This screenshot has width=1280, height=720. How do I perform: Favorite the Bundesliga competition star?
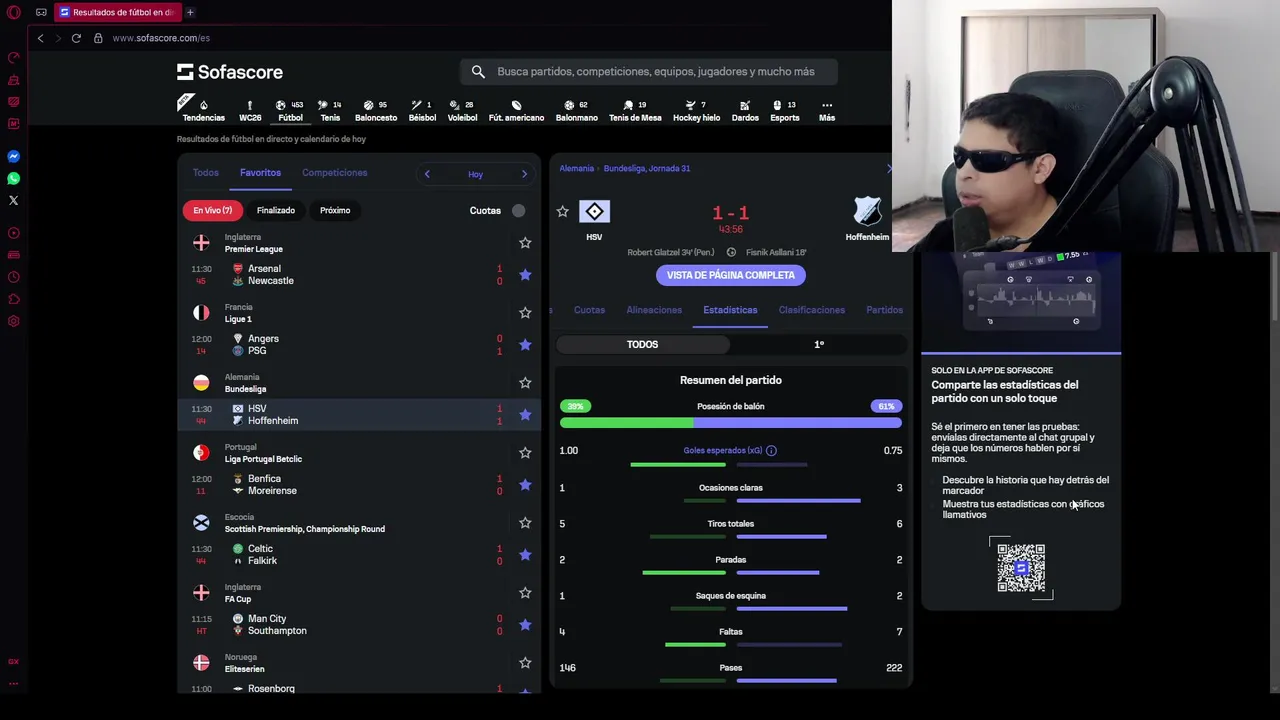[525, 383]
